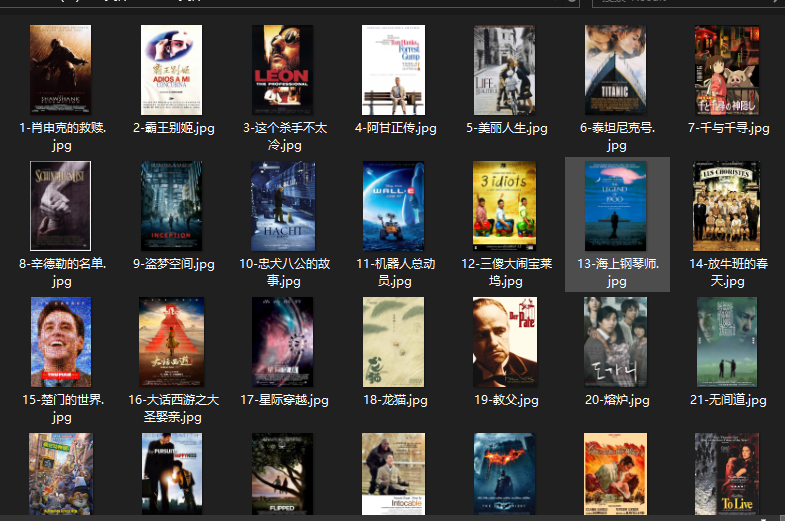Select the Hachi poster thumbnail
785x521 pixels.
point(283,206)
